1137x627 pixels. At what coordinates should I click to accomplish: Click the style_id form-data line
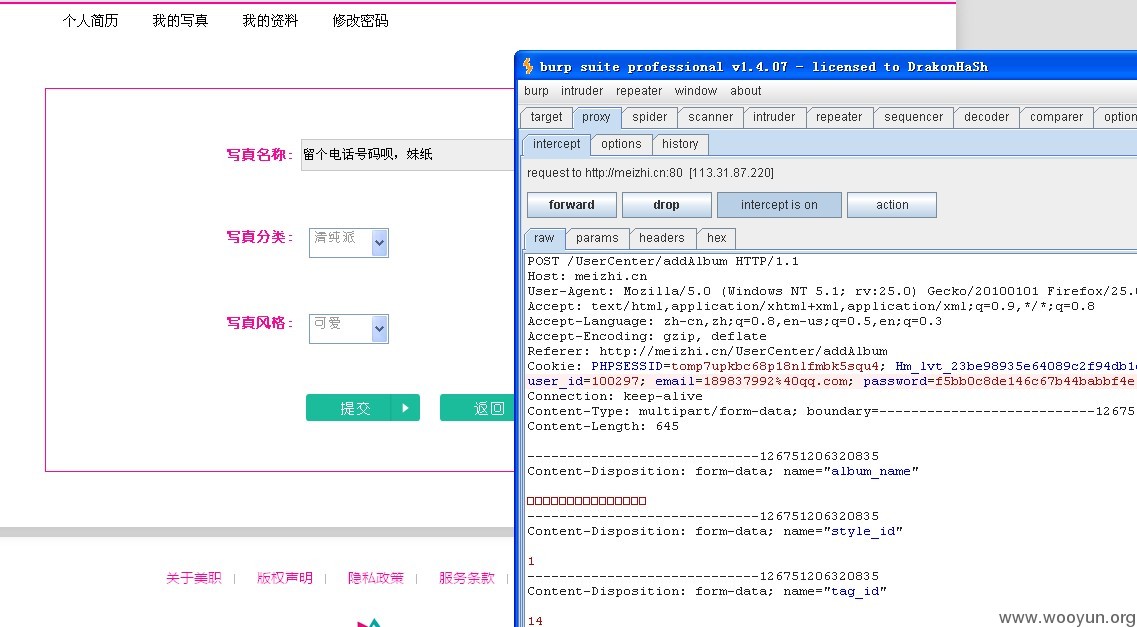715,531
